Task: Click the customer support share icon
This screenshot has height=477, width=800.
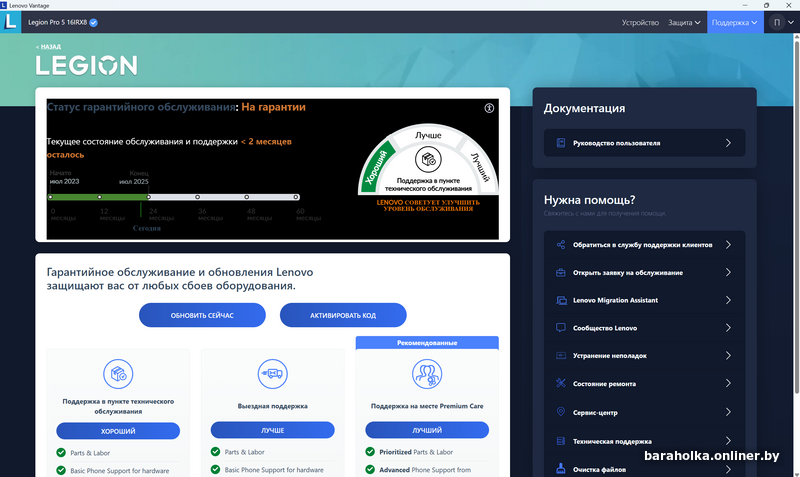Action: [560, 245]
